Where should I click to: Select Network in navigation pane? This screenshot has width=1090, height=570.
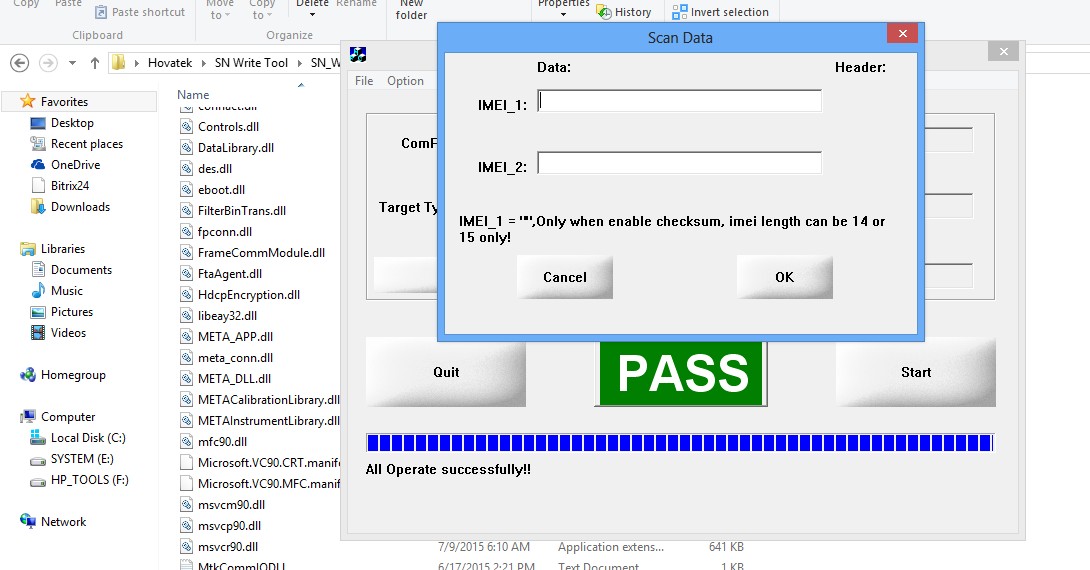coord(63,521)
